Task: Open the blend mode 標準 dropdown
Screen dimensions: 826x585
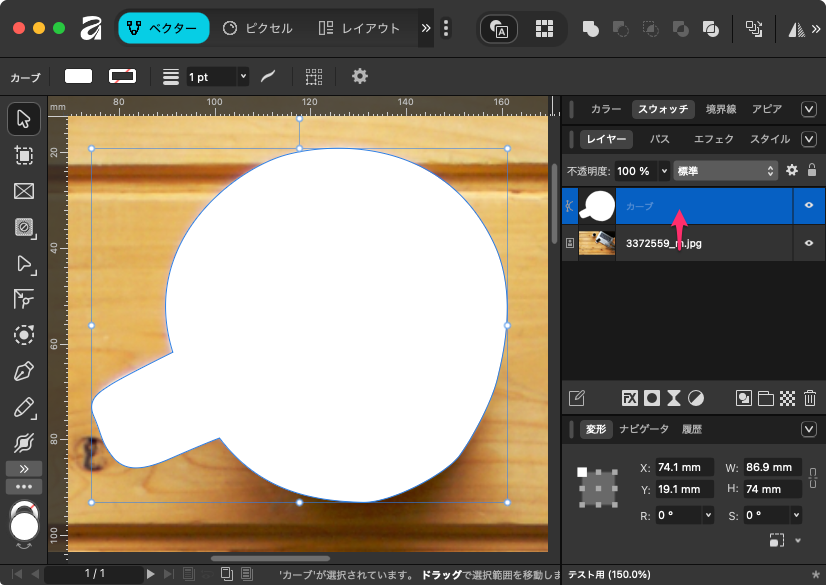Action: [x=726, y=171]
